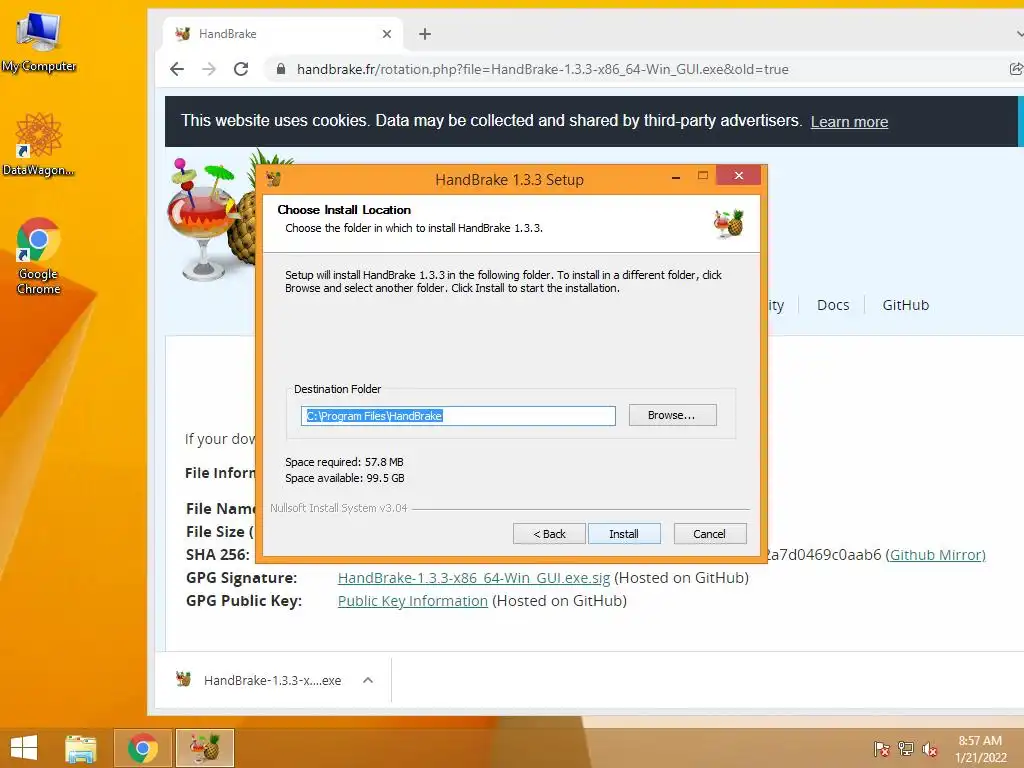Click the 'GPG Public Key:' label on webpage
This screenshot has width=1024, height=768.
click(x=244, y=601)
